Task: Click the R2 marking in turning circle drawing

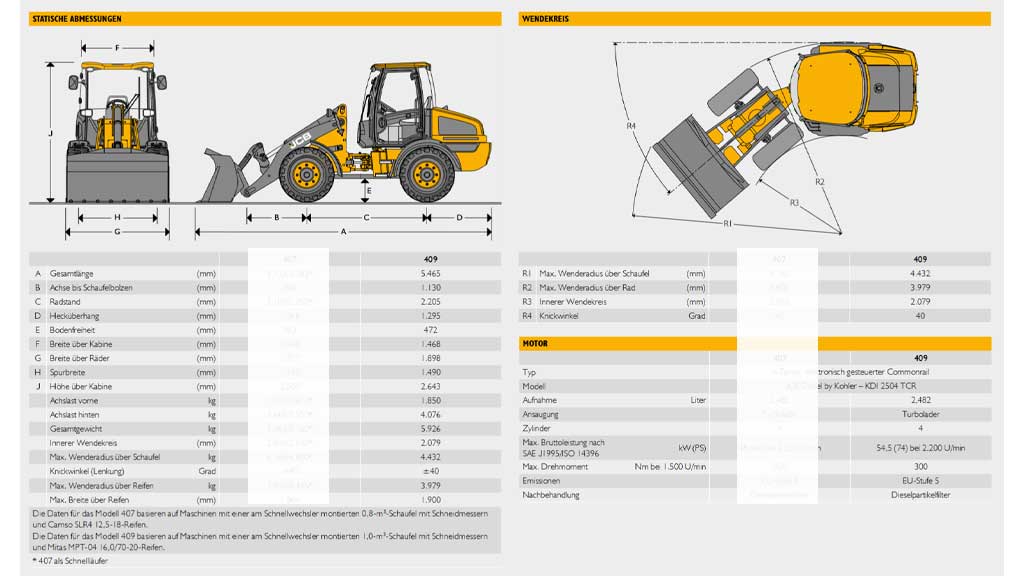Action: (x=820, y=182)
